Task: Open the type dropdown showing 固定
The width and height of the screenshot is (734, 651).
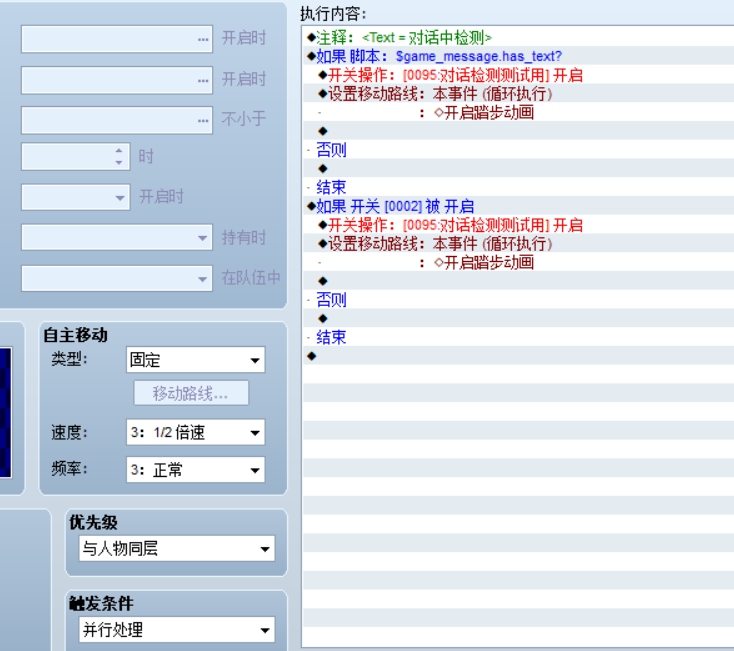Action: [196, 359]
